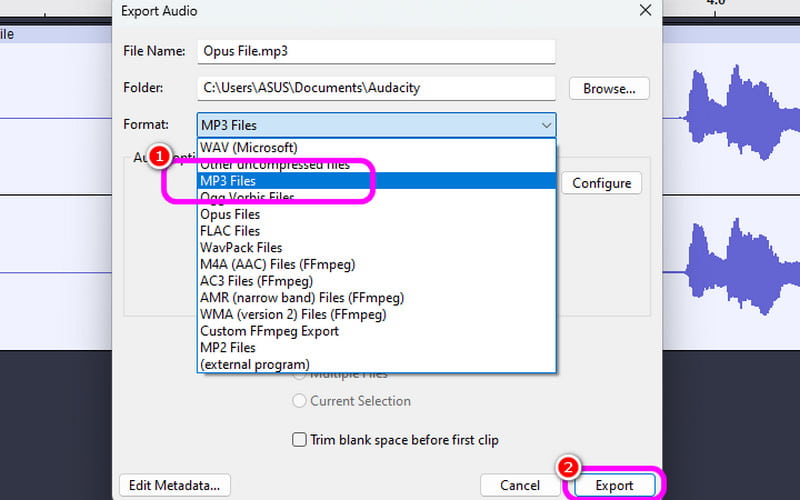Click the Cancel button
The height and width of the screenshot is (500, 800).
pyautogui.click(x=519, y=485)
